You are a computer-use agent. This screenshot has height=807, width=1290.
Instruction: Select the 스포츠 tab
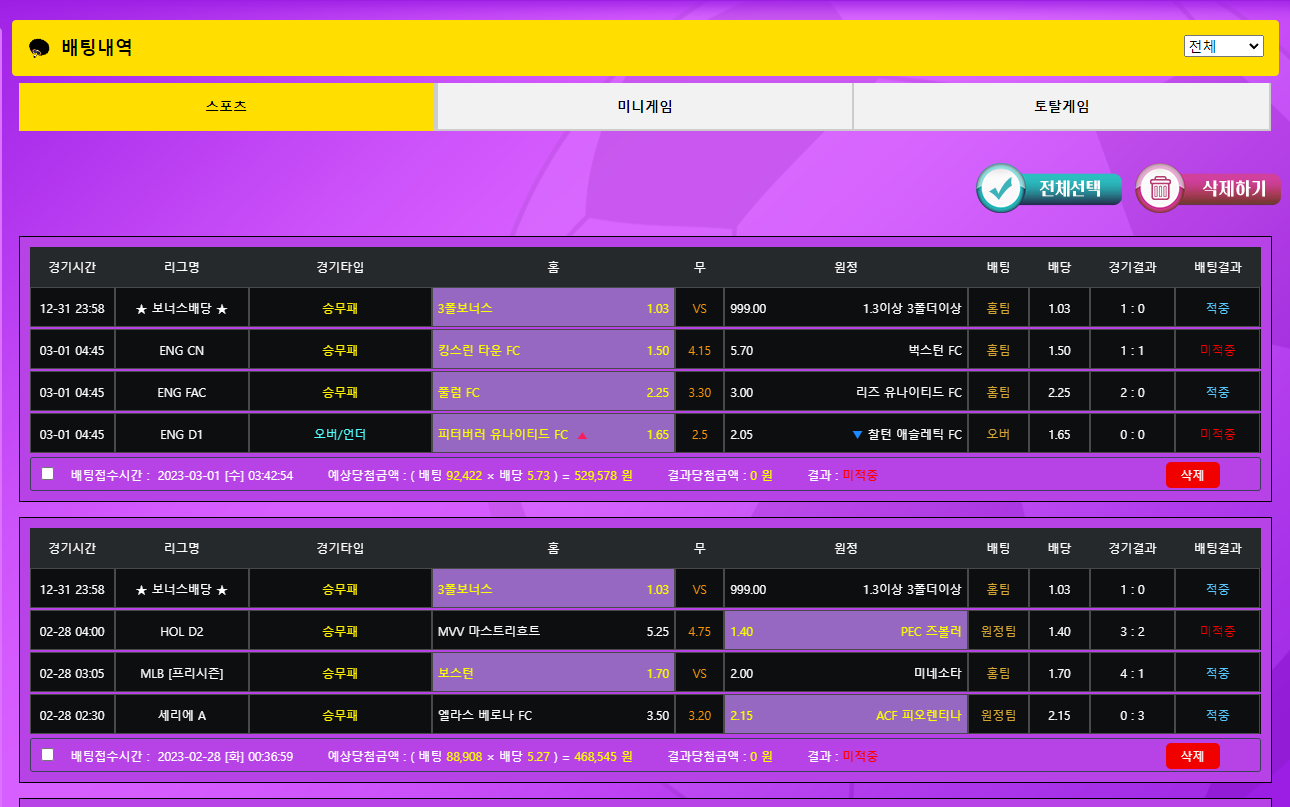[226, 107]
